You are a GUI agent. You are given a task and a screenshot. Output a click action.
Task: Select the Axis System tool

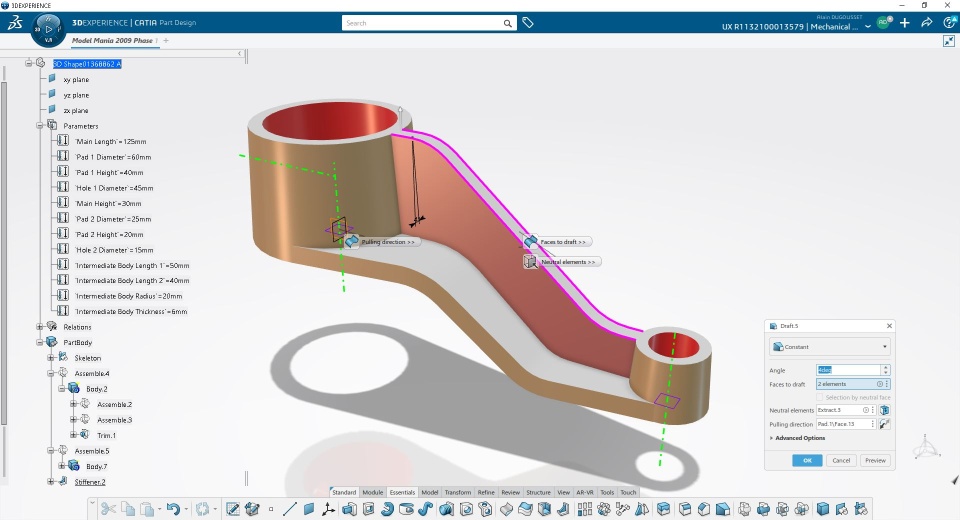(328, 509)
